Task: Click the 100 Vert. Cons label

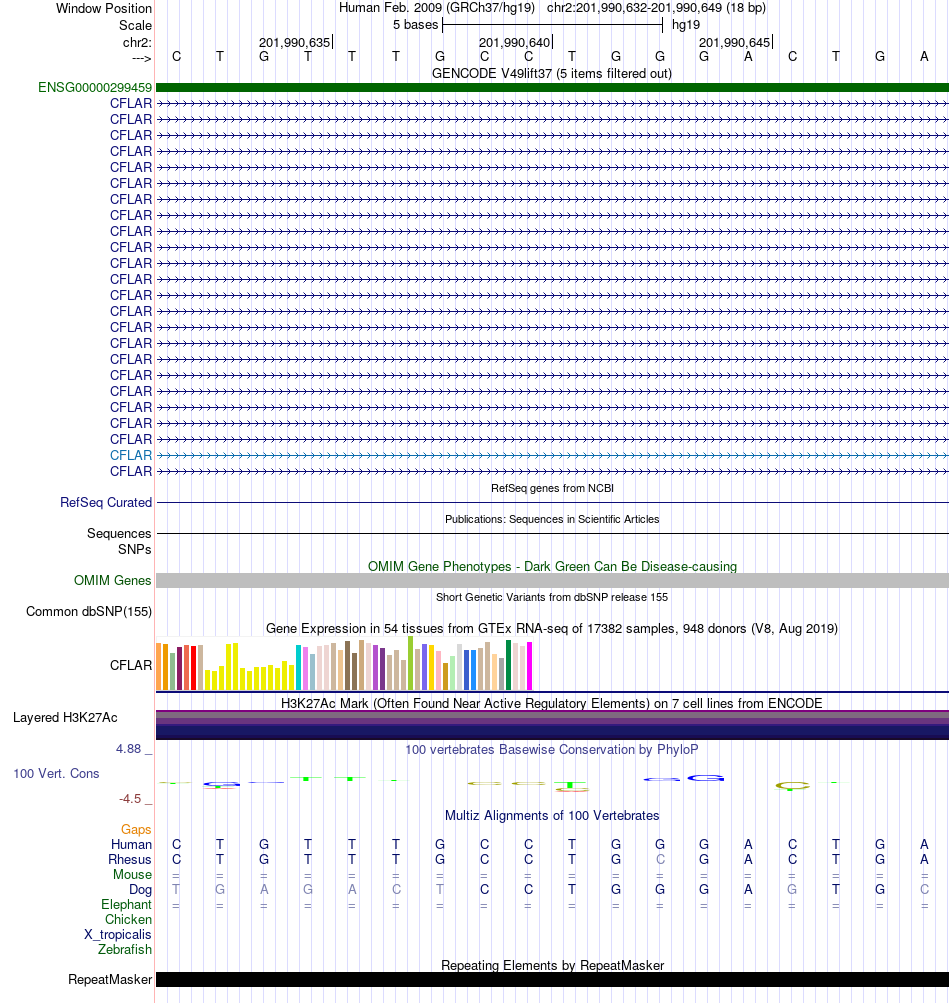Action: [56, 773]
